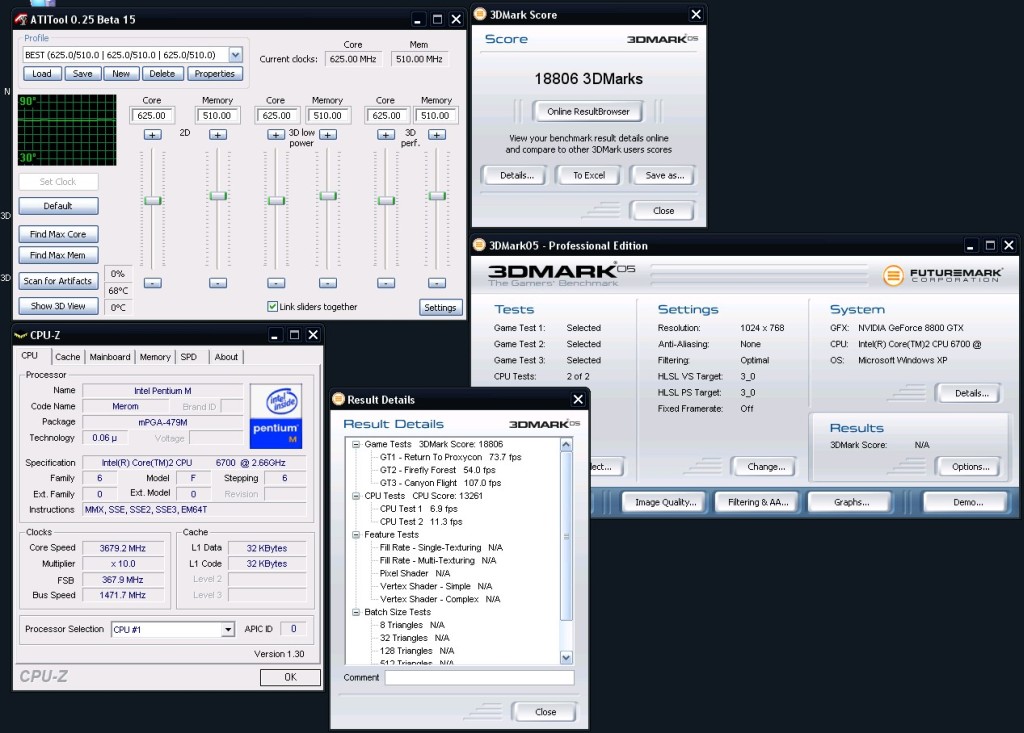Click Default button in ATITool

58,206
